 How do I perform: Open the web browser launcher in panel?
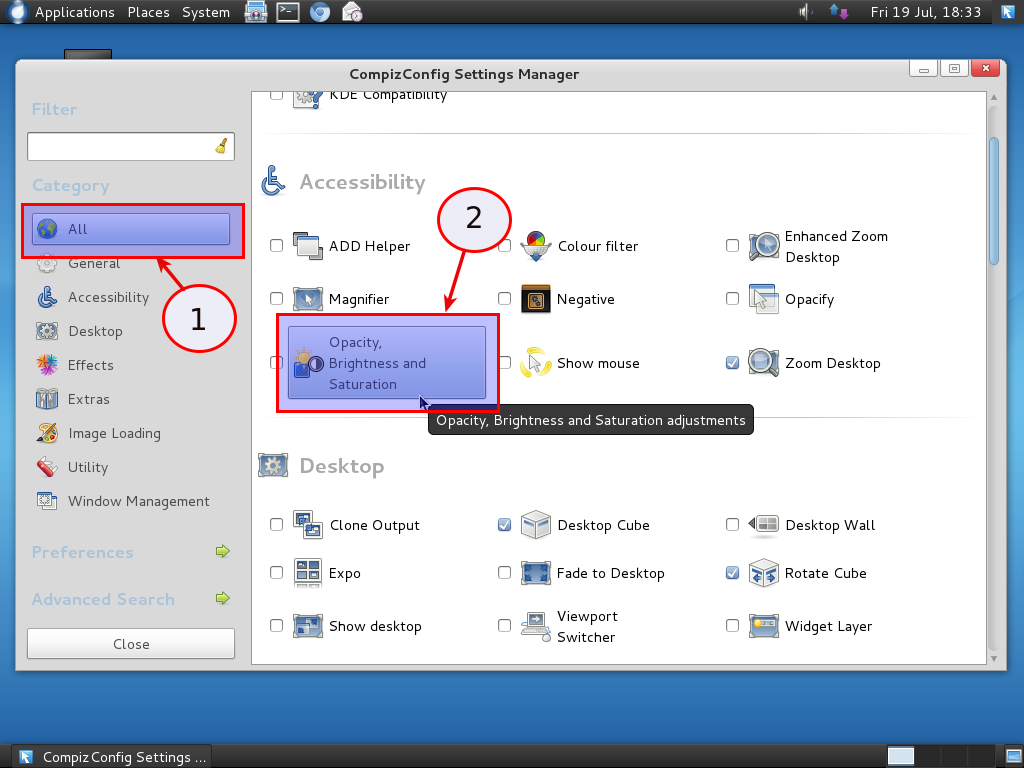tap(319, 12)
